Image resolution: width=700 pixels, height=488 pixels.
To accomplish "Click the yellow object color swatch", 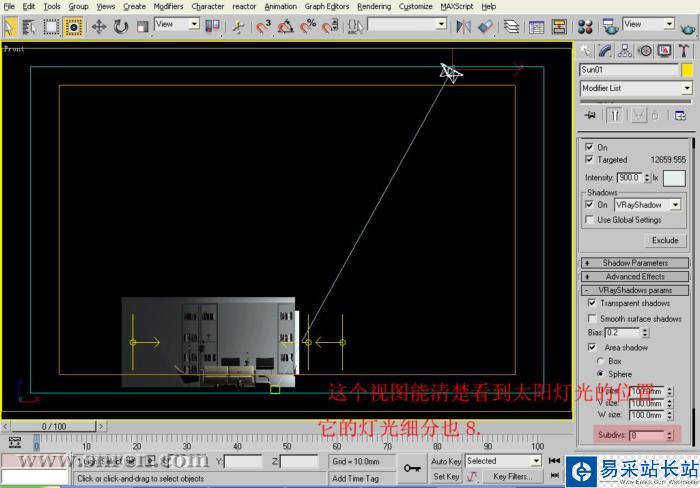I will point(687,70).
